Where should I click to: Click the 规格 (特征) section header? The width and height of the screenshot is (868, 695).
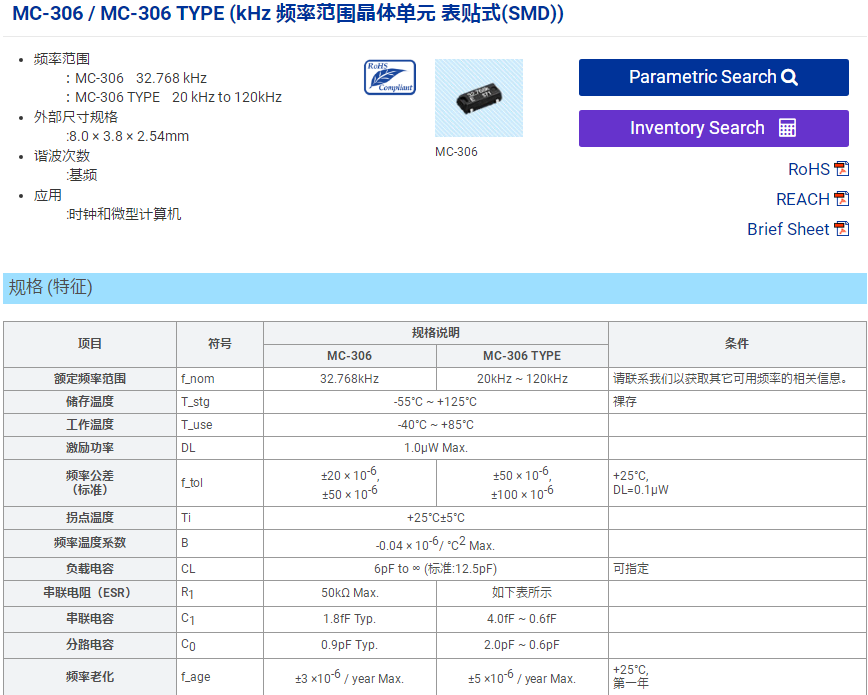[51, 288]
